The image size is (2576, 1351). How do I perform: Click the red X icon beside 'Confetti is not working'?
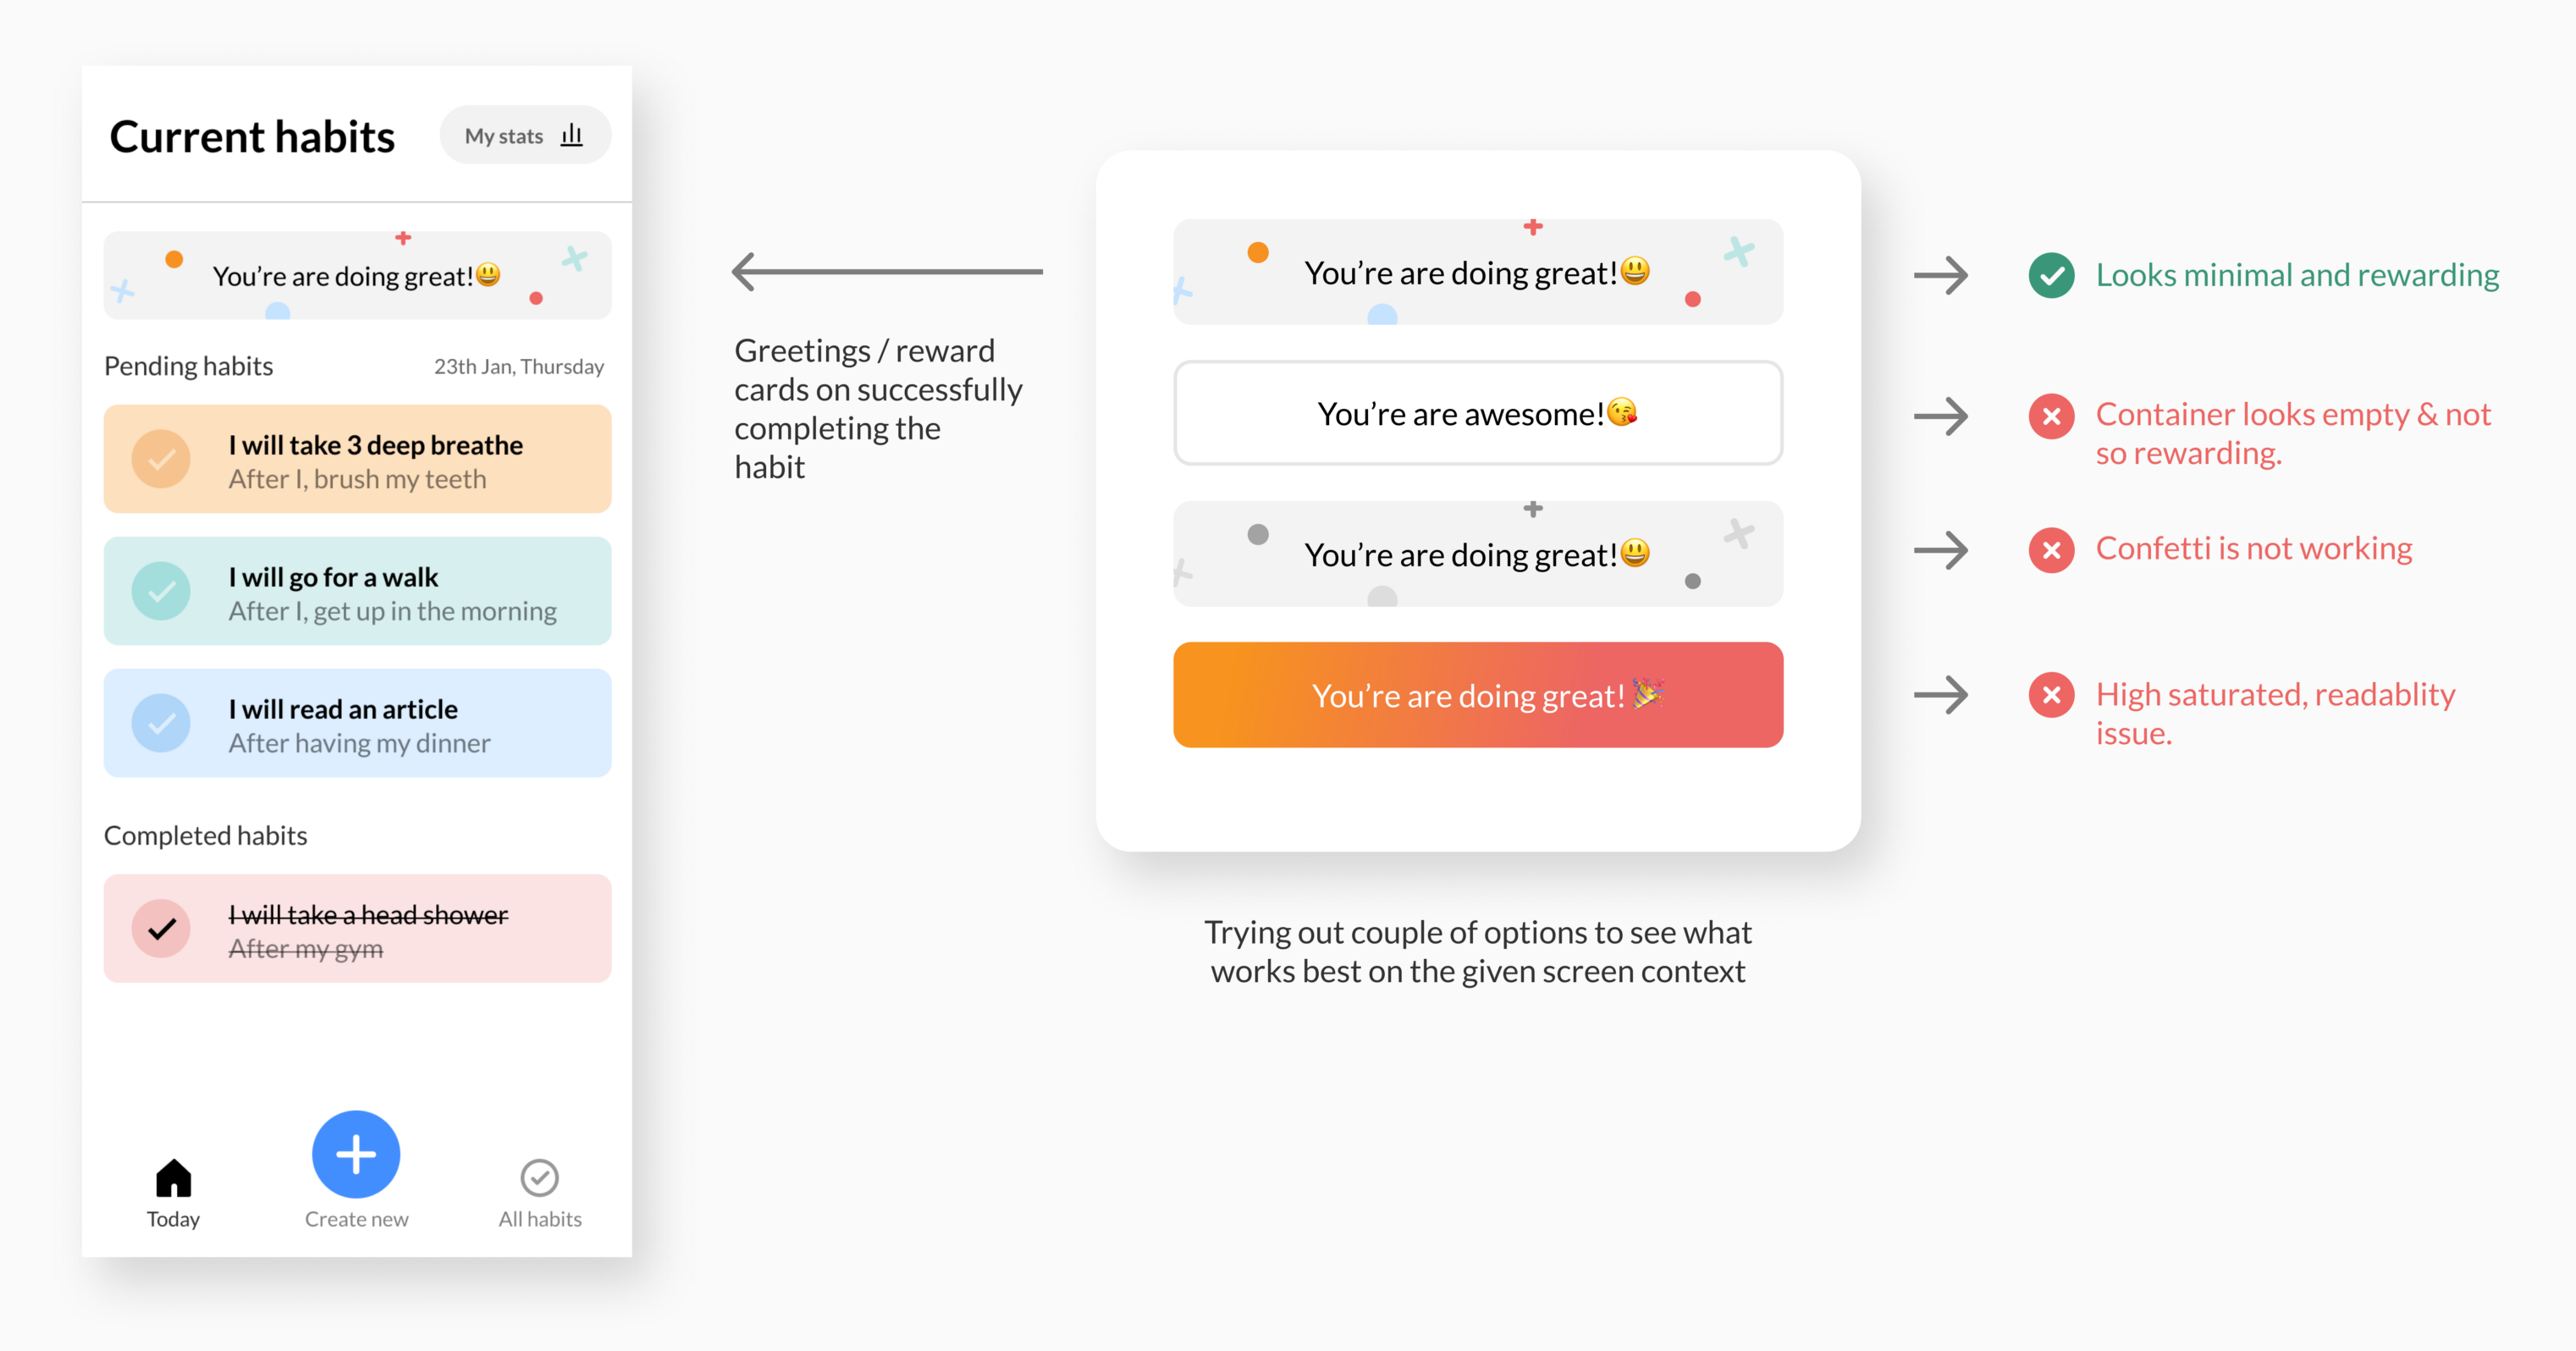tap(2051, 549)
